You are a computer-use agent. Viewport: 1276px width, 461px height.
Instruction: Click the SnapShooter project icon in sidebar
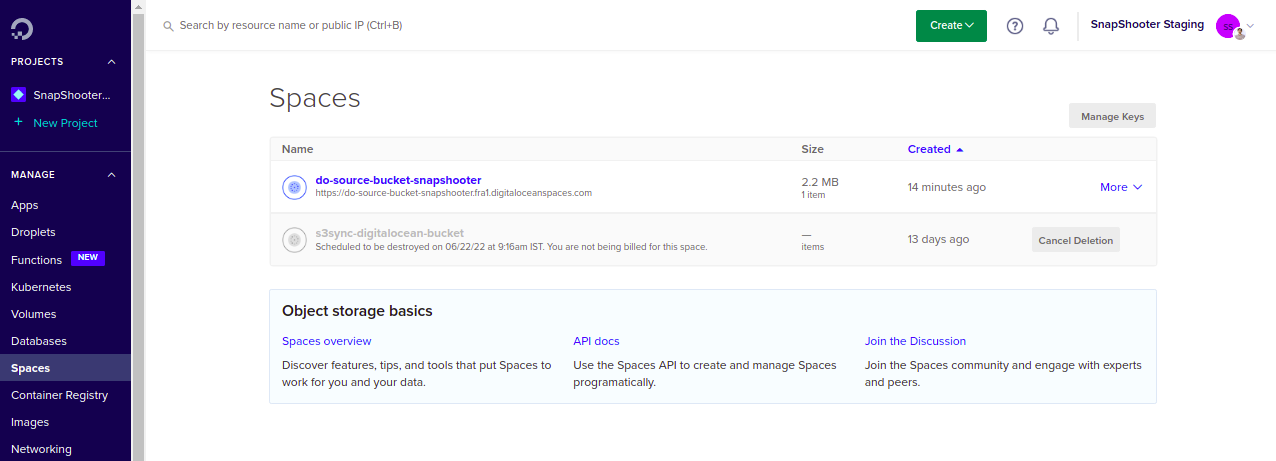pyautogui.click(x=18, y=95)
